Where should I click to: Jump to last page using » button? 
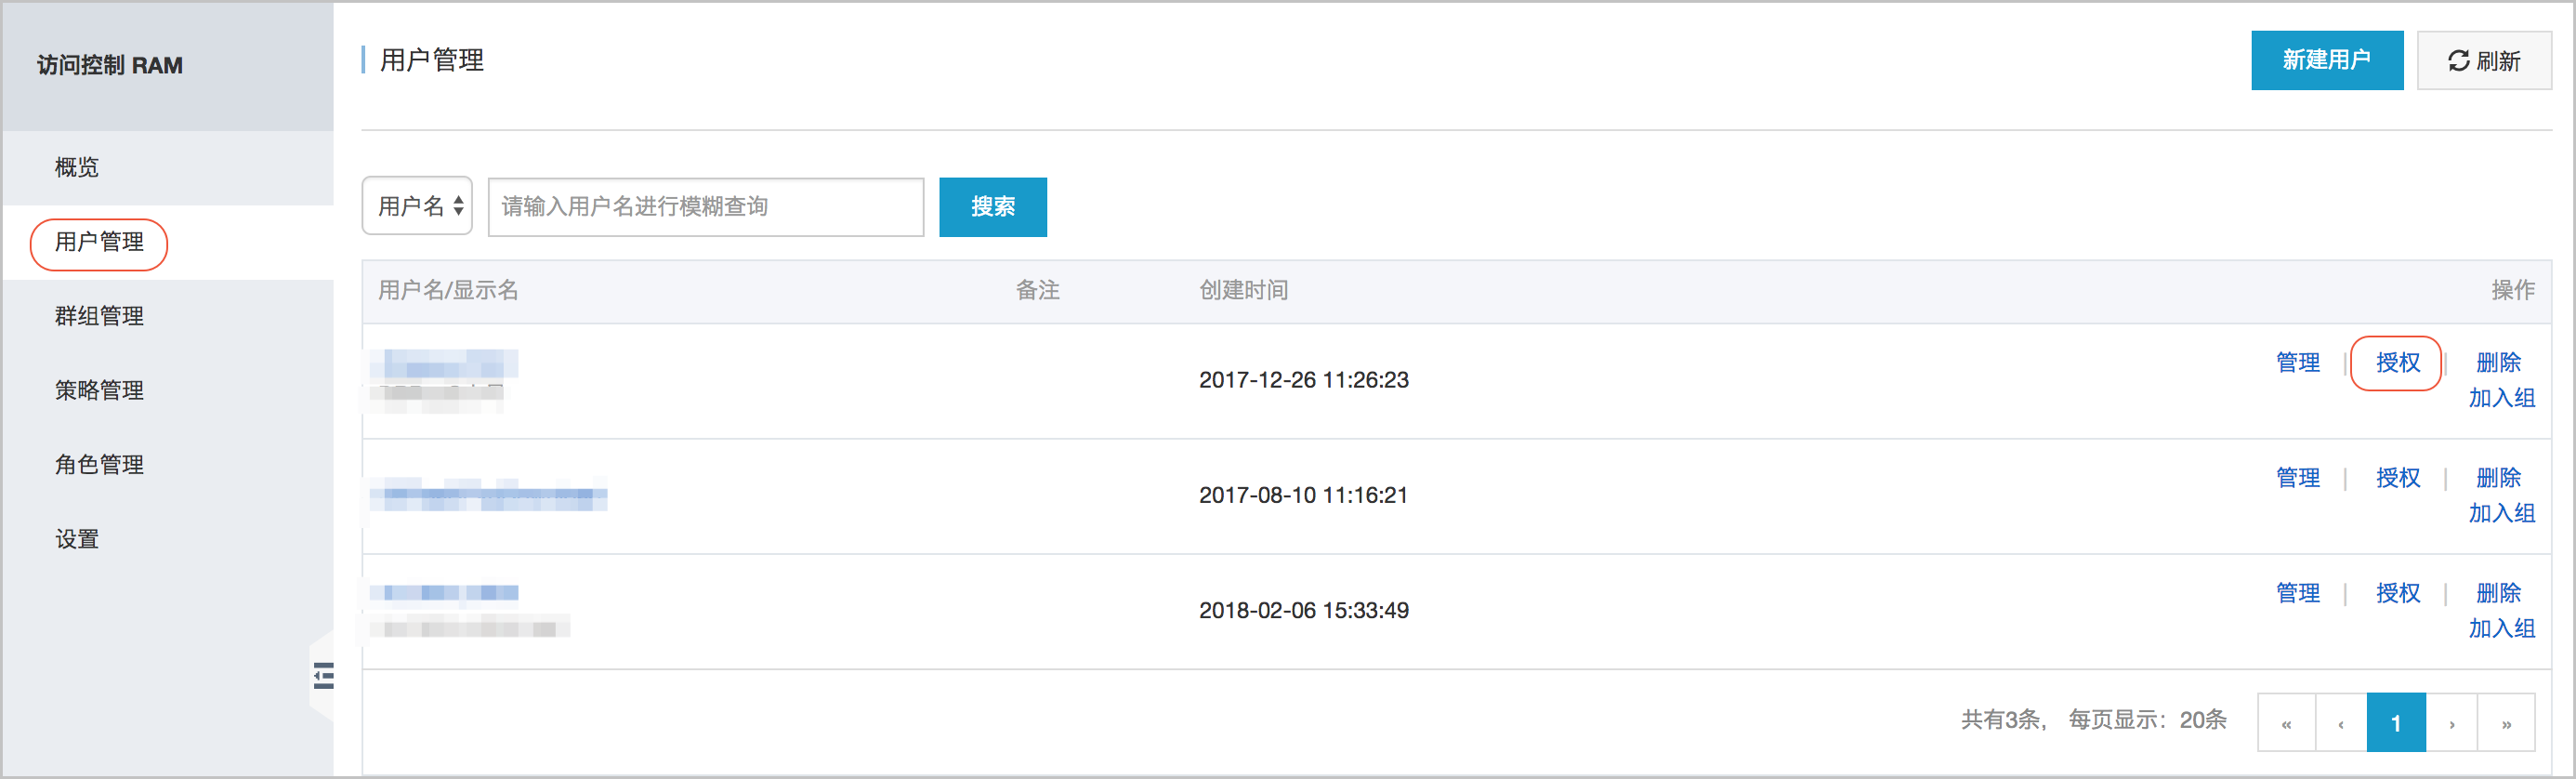pos(2506,723)
